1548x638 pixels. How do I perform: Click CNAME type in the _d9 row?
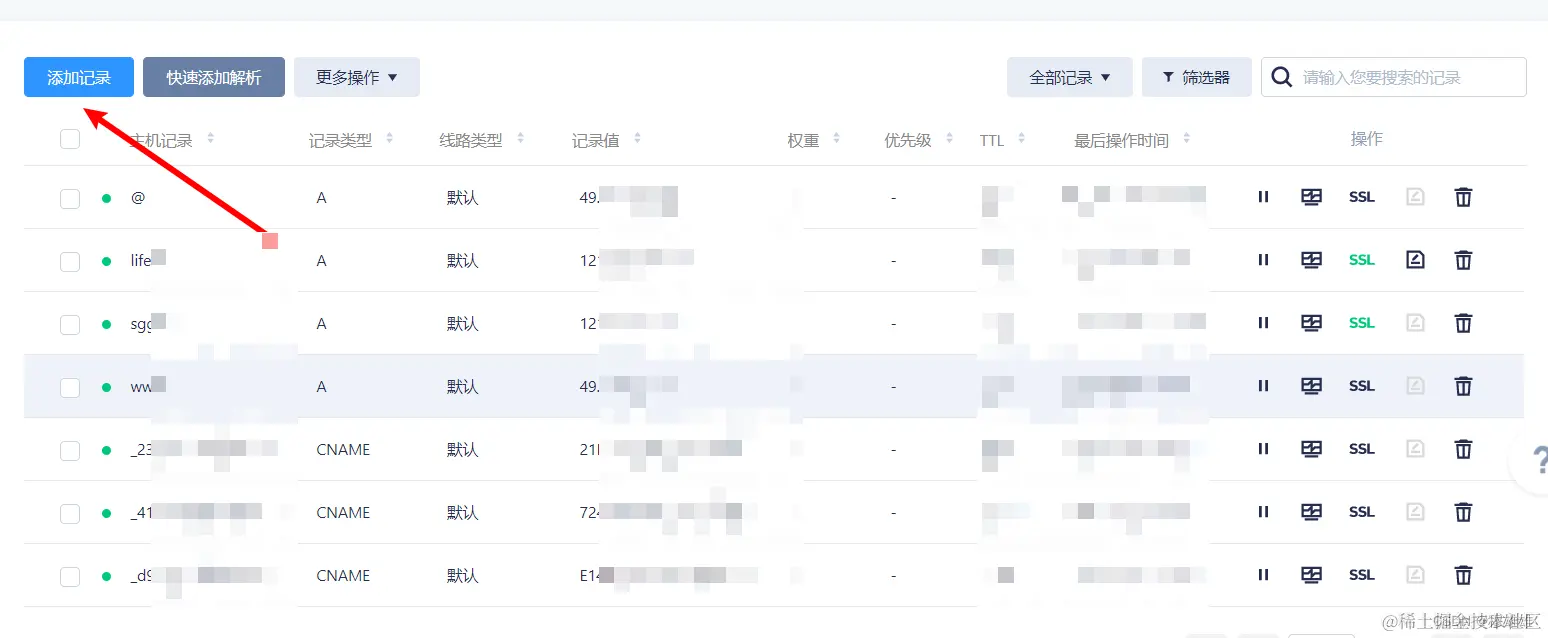343,576
